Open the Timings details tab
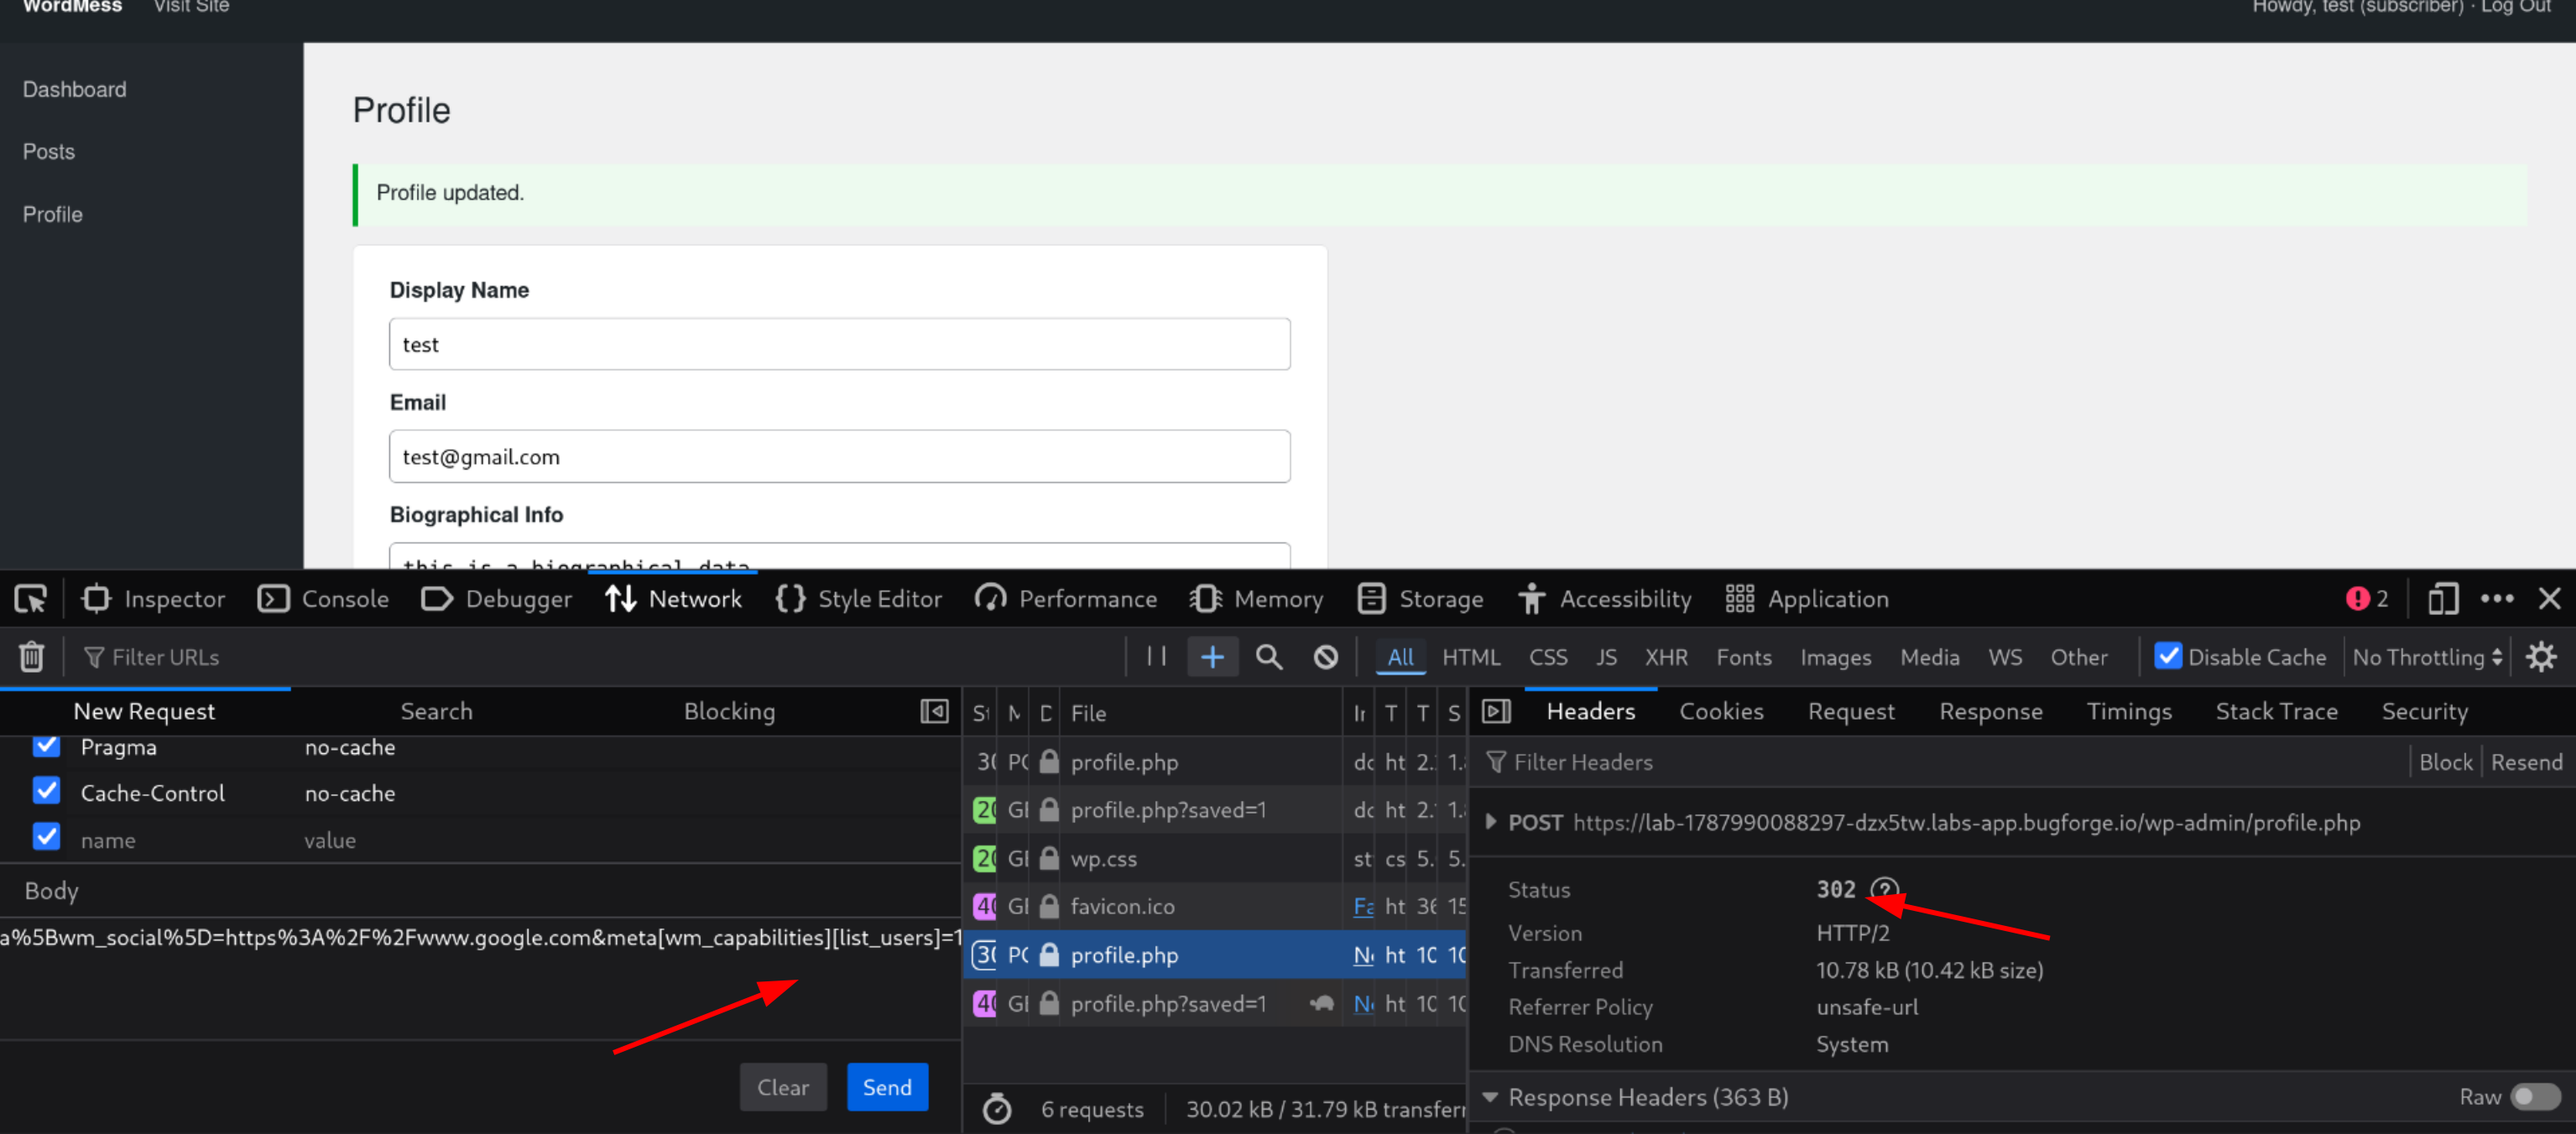This screenshot has height=1134, width=2576. (2129, 711)
